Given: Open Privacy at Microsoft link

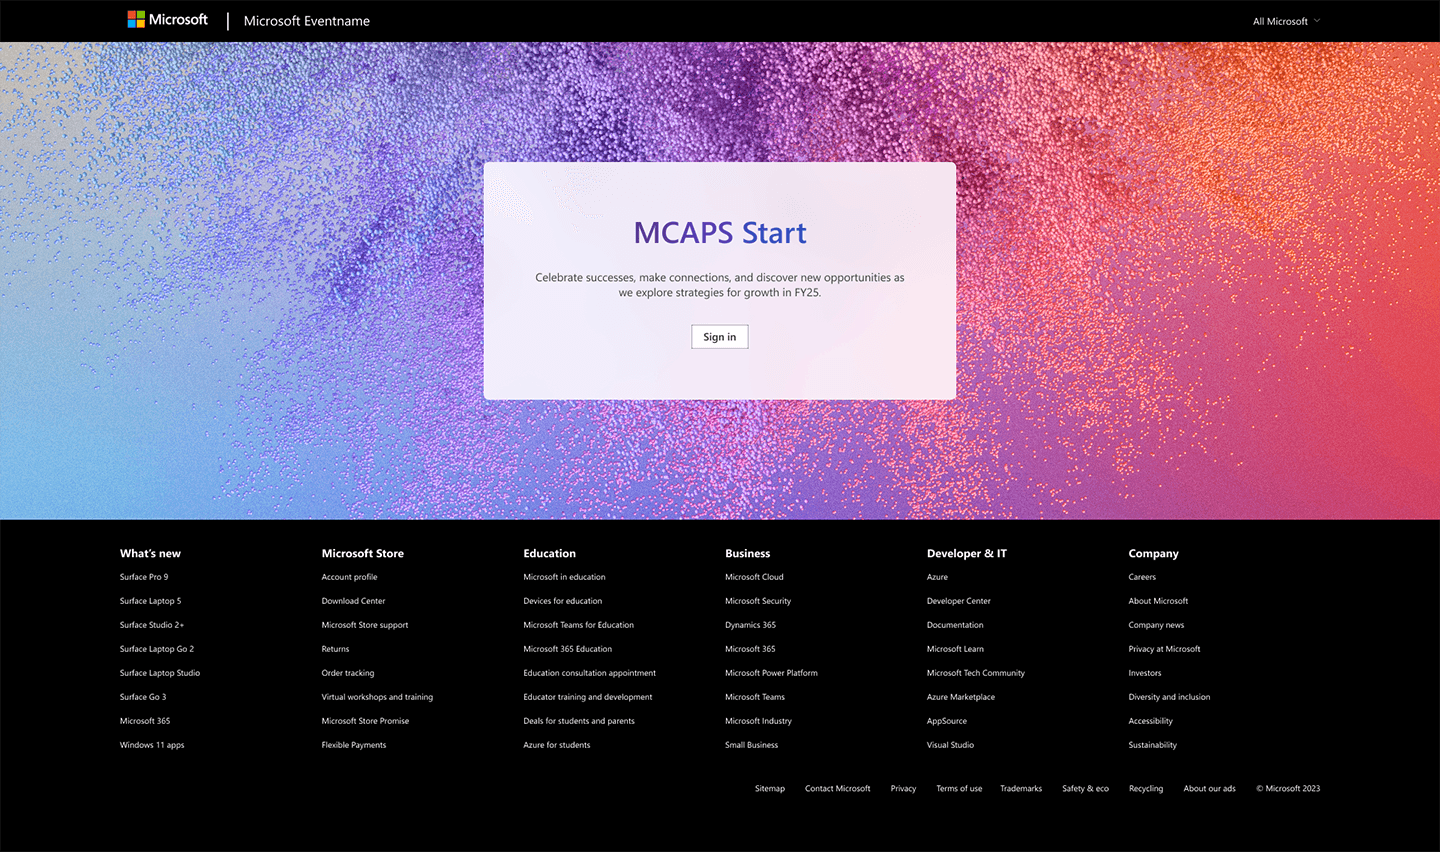Looking at the screenshot, I should (x=1164, y=649).
